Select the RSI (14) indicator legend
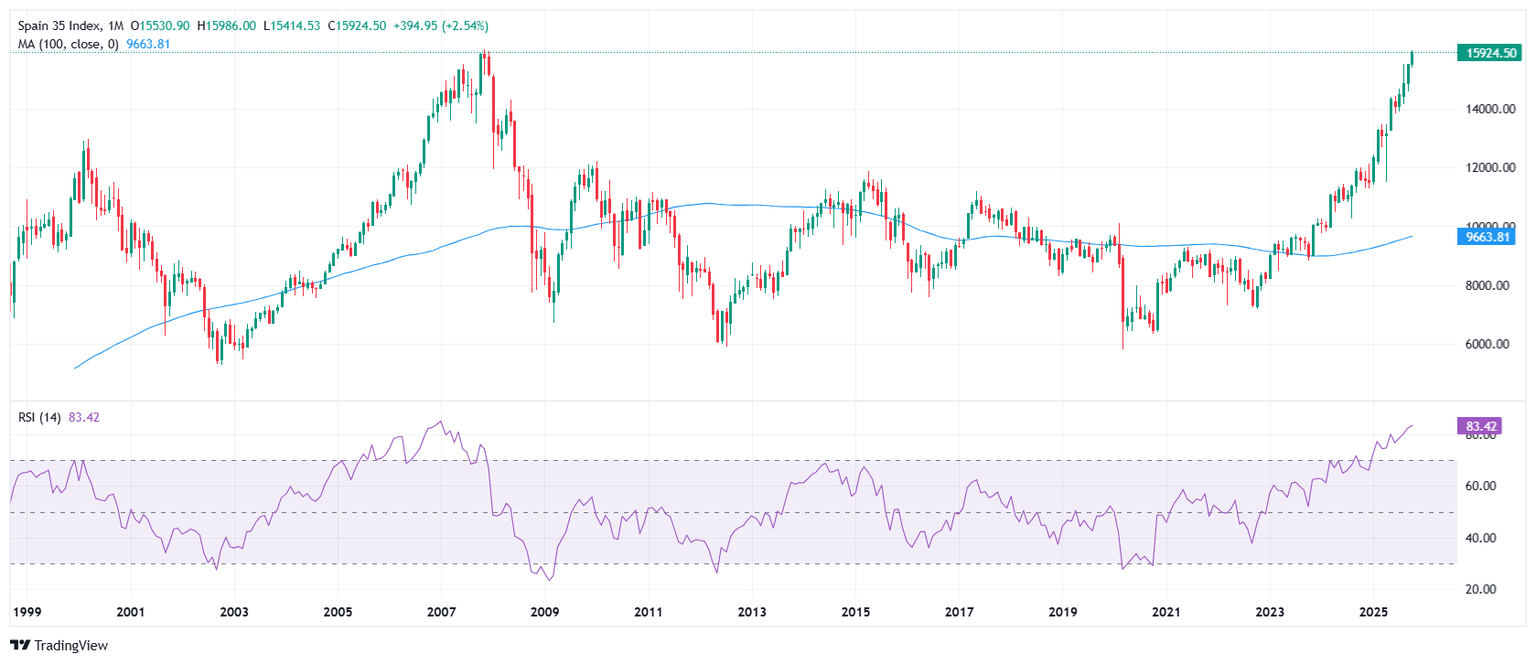This screenshot has height=663, width=1536. point(40,418)
